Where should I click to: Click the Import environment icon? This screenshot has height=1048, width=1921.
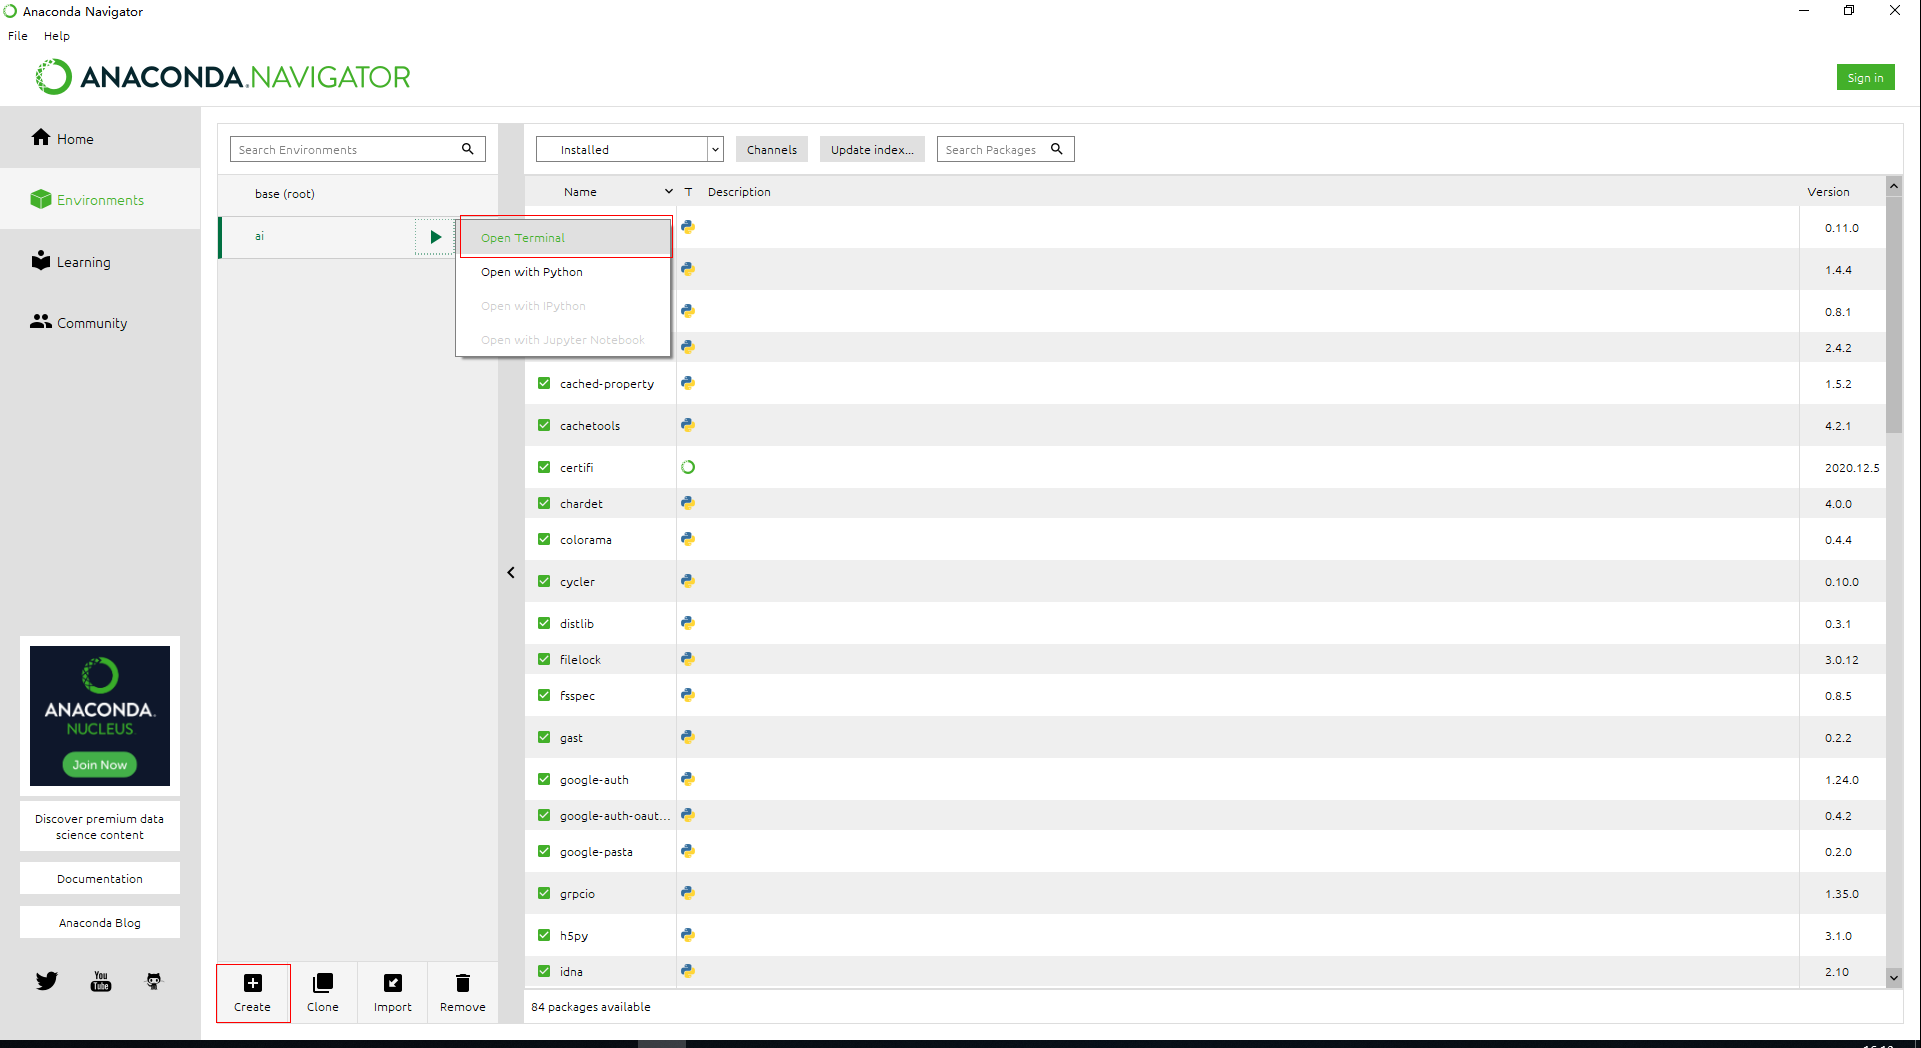point(393,983)
